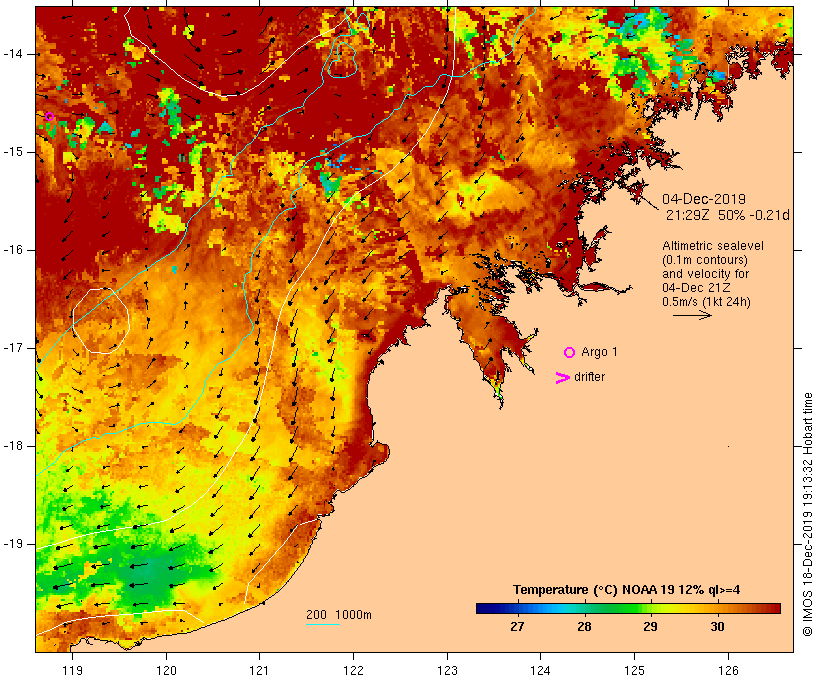820x680 pixels.
Task: Click the 119 longitude axis label
Action: click(72, 670)
